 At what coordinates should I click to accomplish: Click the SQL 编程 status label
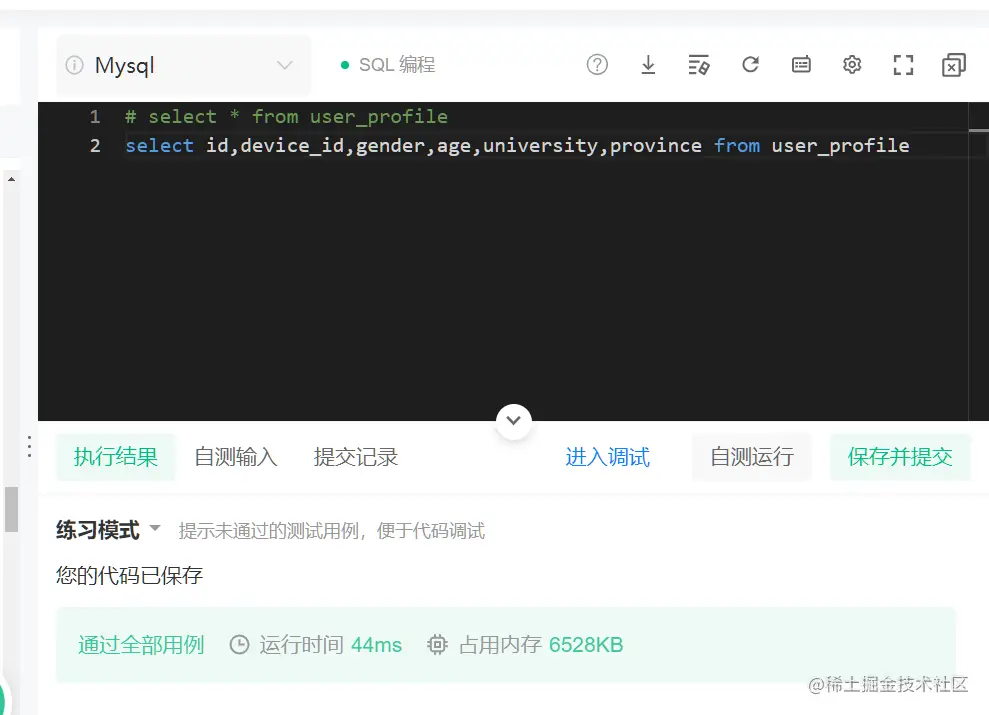click(397, 64)
